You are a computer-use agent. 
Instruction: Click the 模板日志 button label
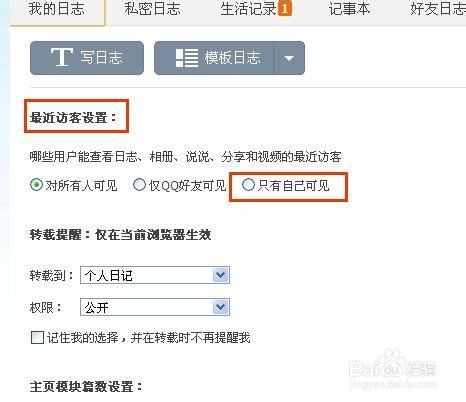(232, 58)
